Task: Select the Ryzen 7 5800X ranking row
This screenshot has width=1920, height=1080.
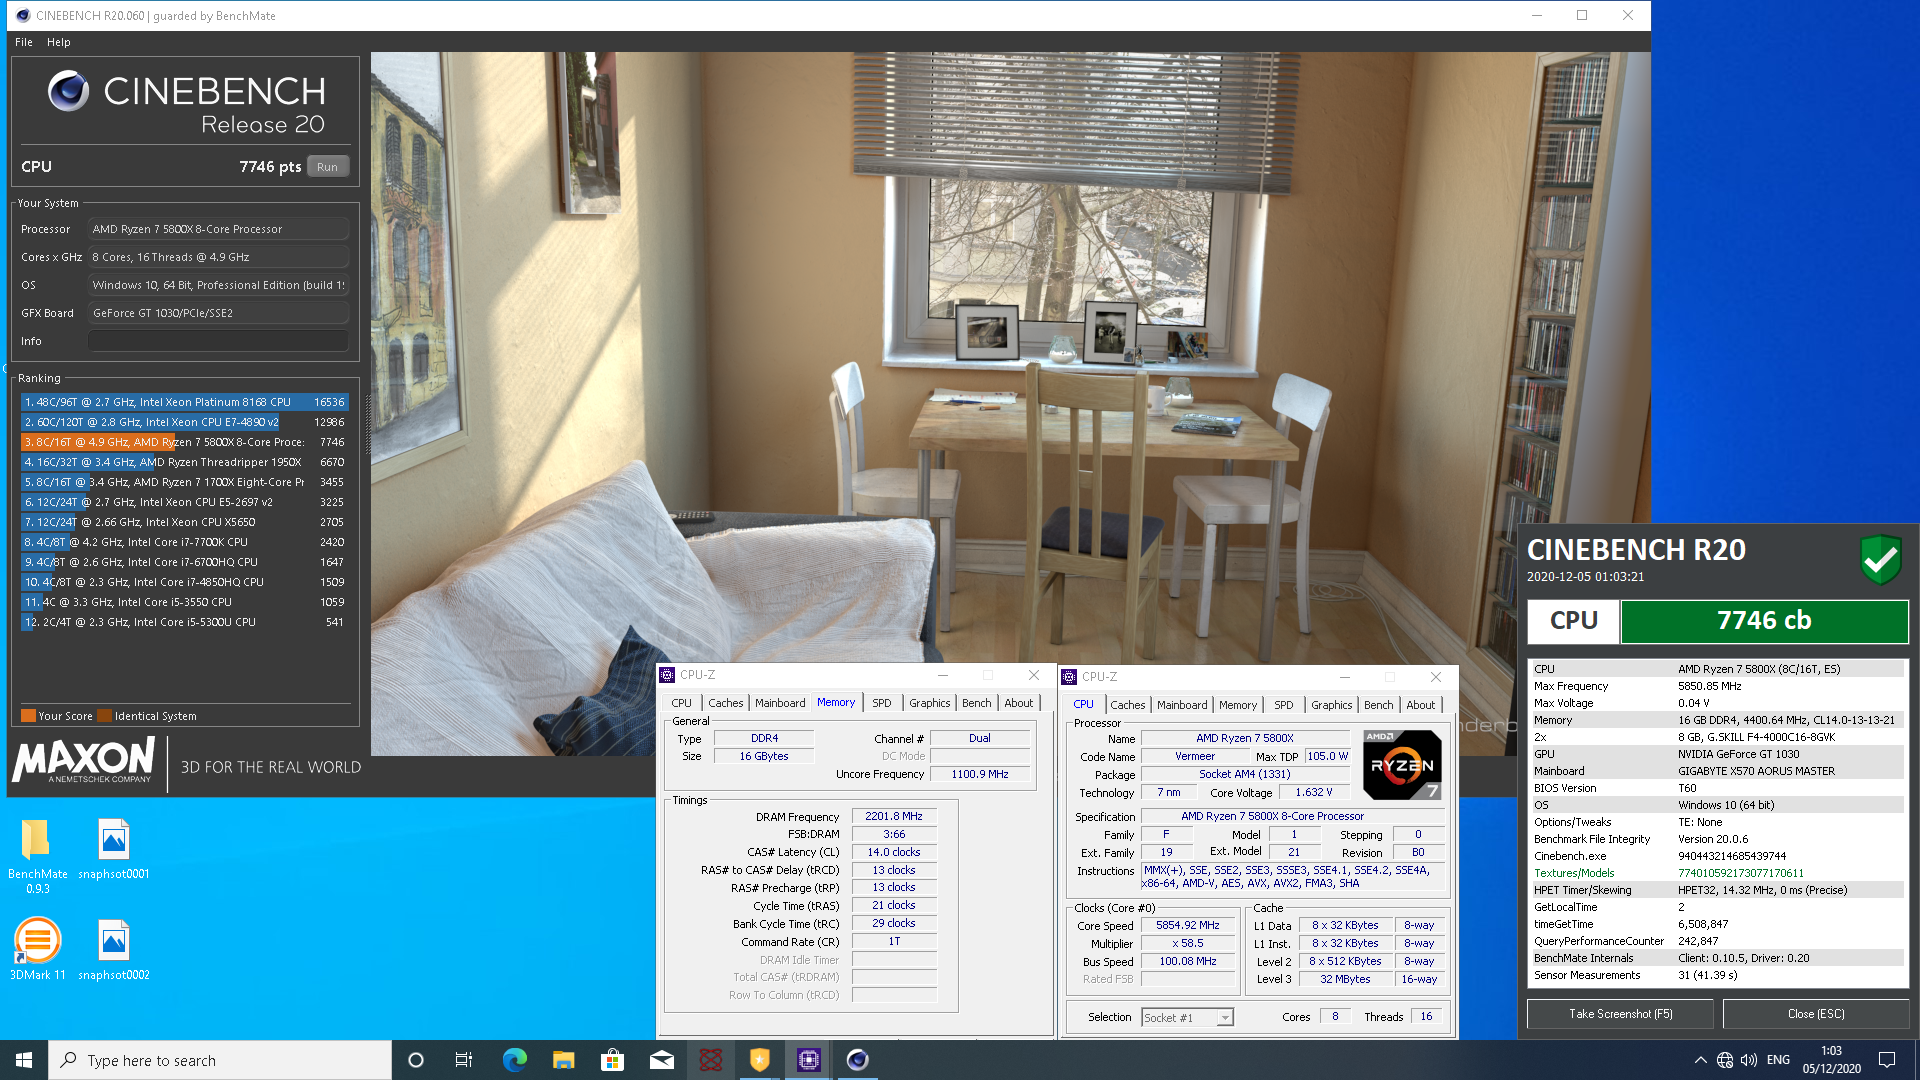Action: [185, 442]
